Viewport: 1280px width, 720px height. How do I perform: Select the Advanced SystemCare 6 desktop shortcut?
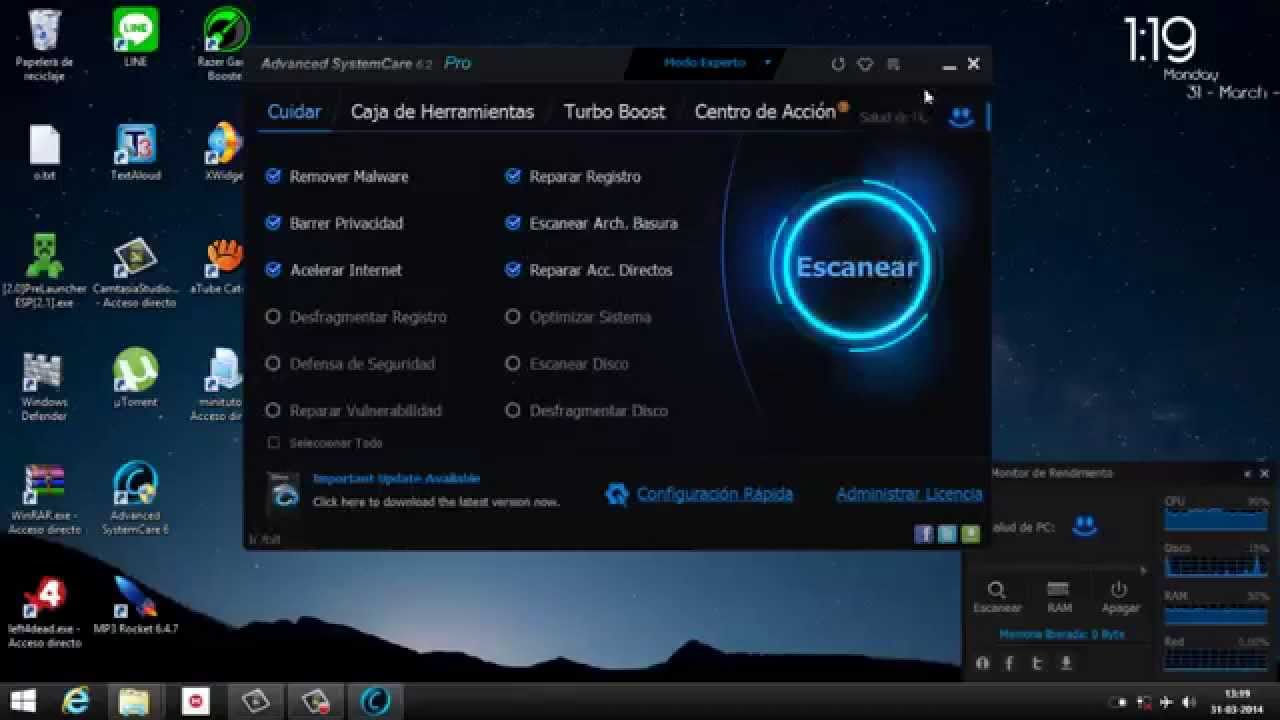(135, 497)
